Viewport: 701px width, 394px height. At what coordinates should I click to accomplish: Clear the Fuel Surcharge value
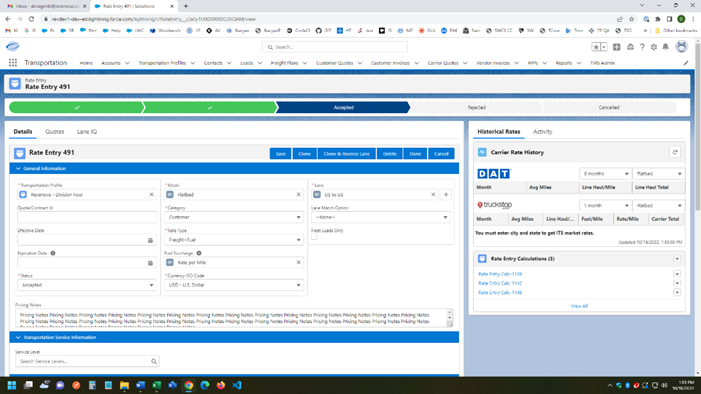point(299,263)
